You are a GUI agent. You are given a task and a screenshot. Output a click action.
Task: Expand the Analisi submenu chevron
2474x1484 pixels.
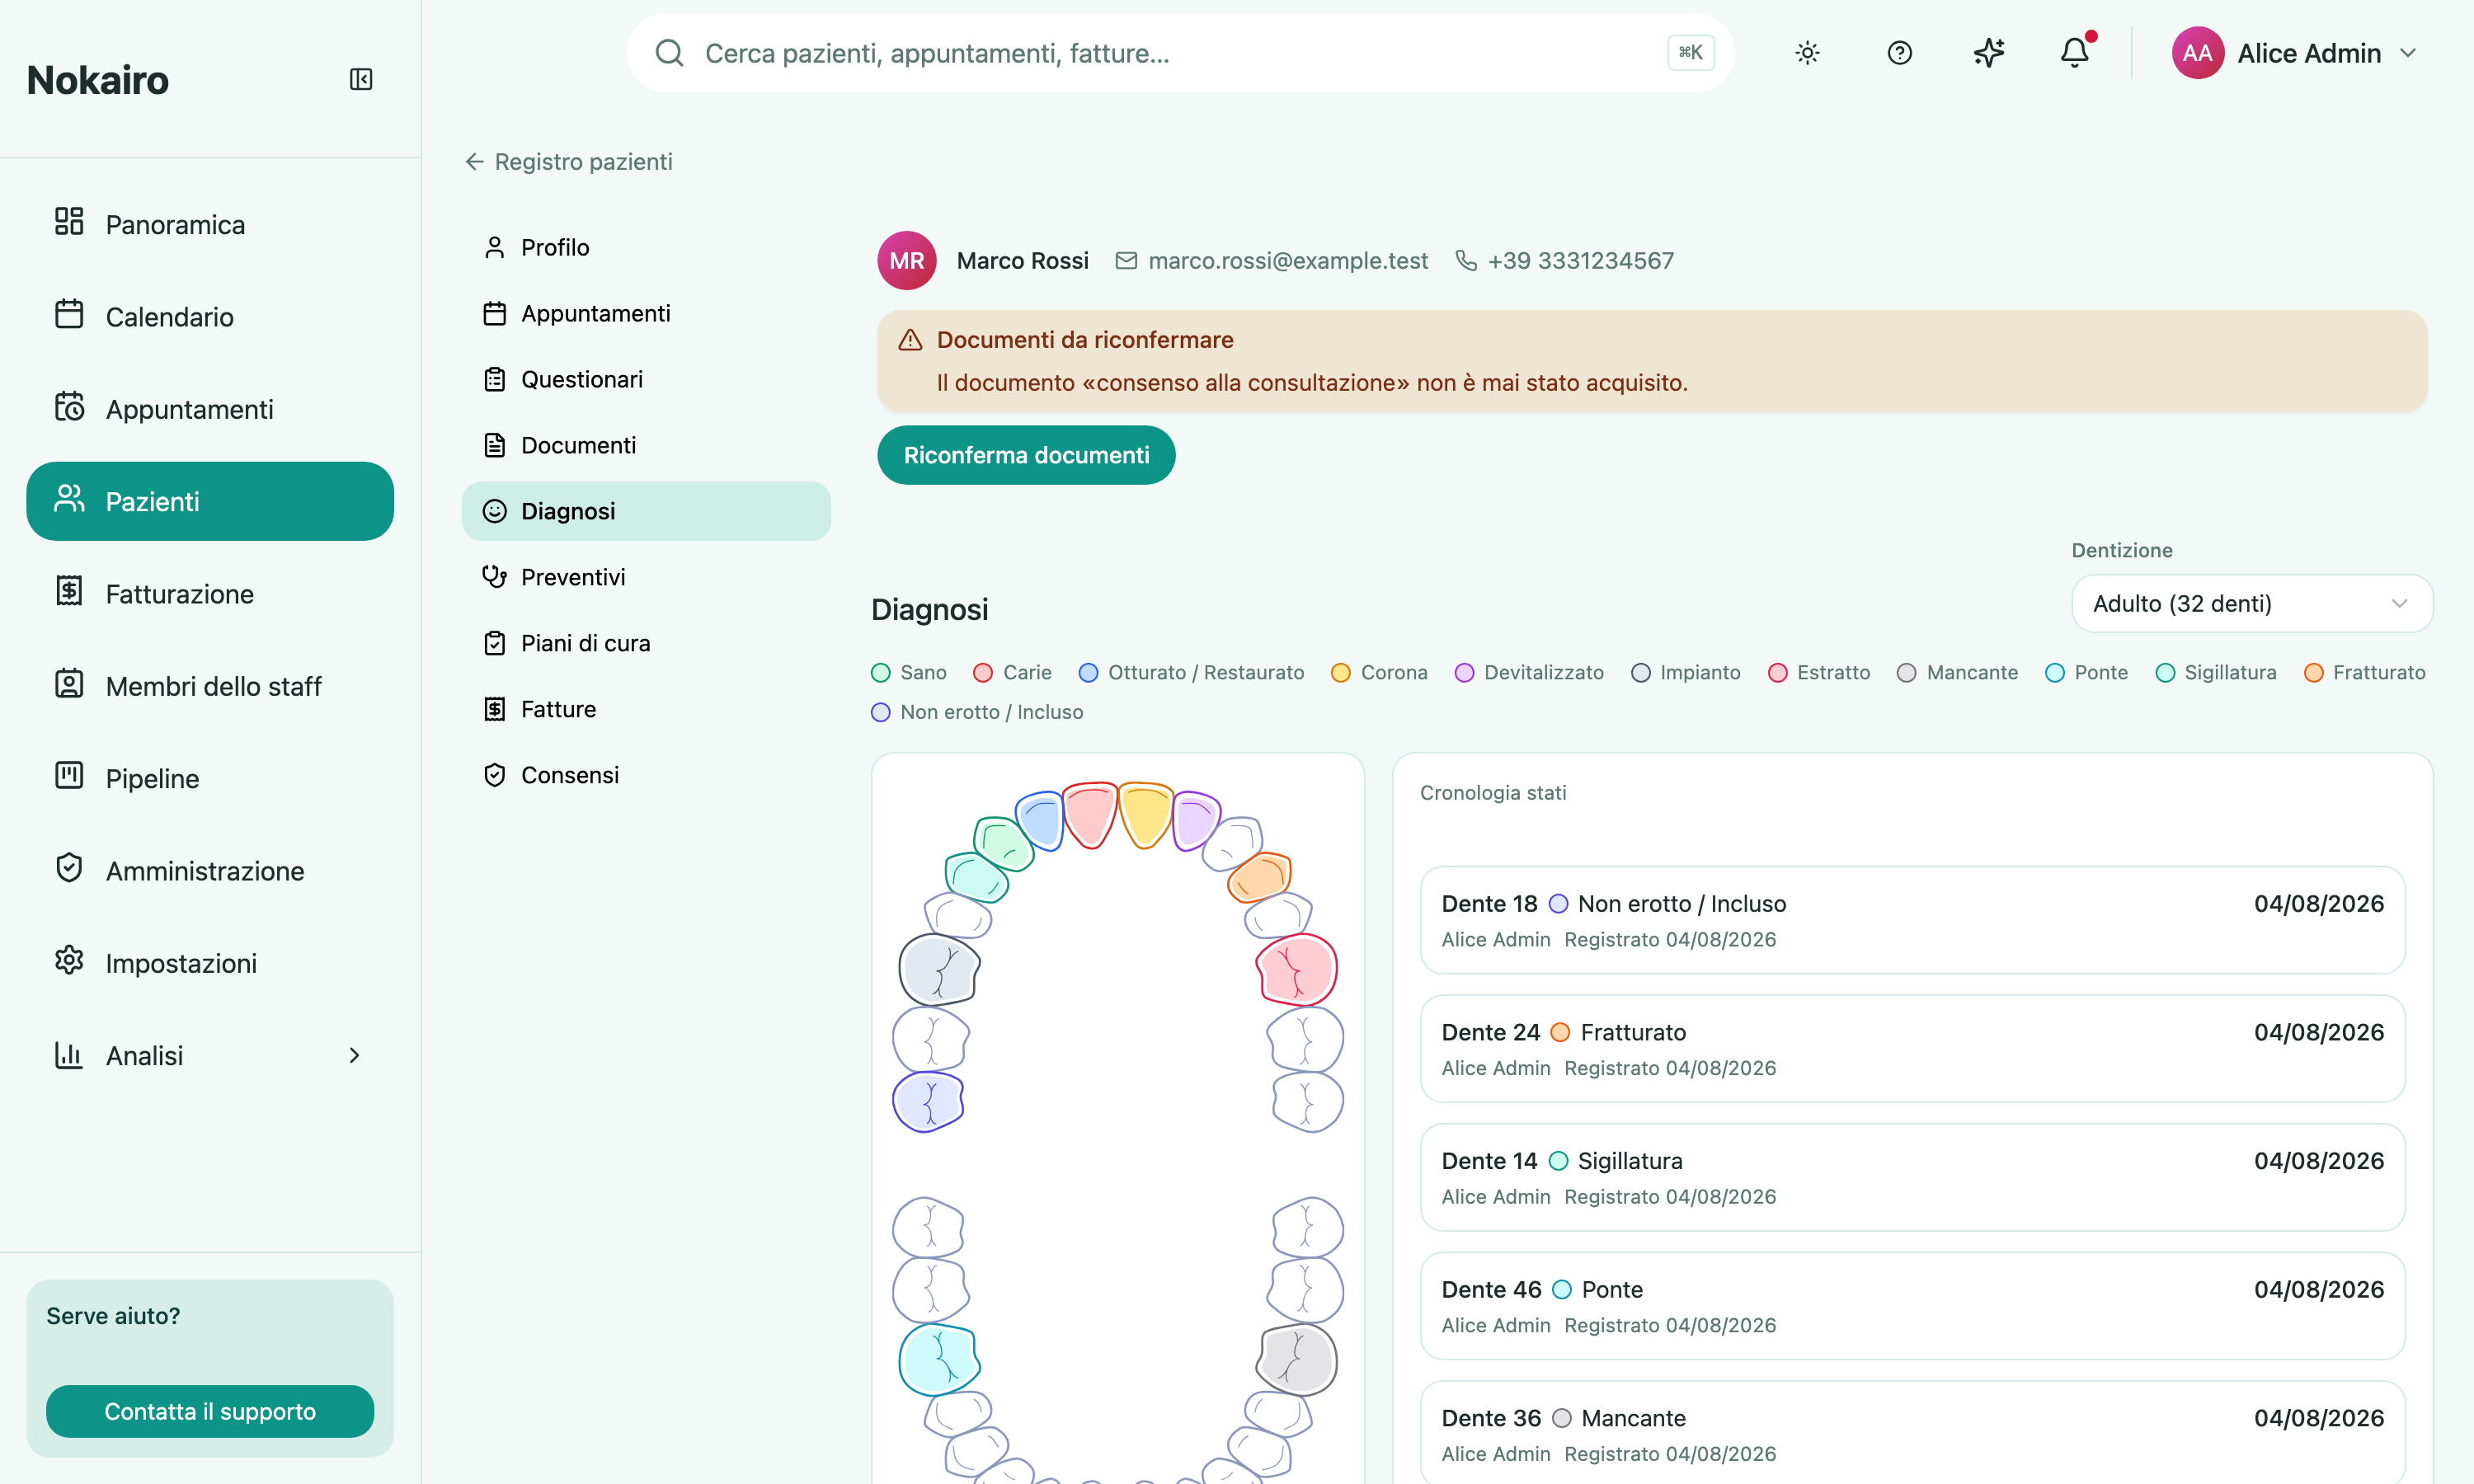click(x=354, y=1055)
